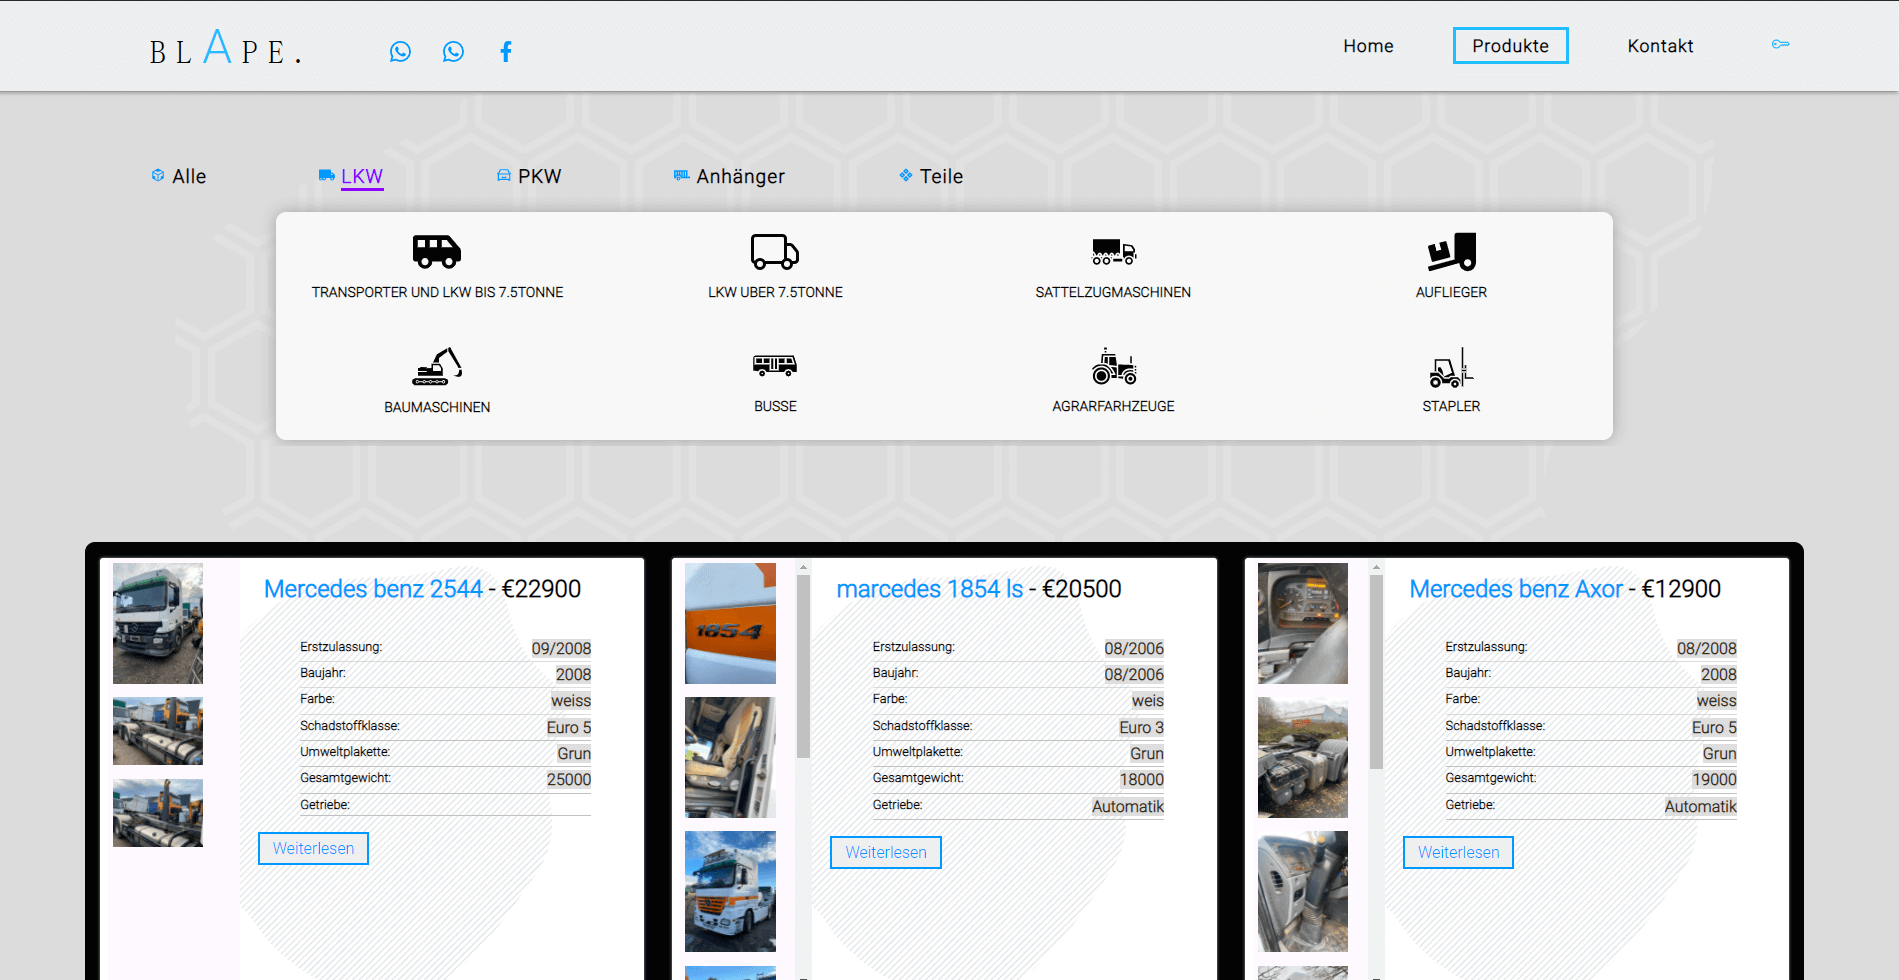Open the Facebook icon in header
1899x980 pixels.
coord(506,52)
